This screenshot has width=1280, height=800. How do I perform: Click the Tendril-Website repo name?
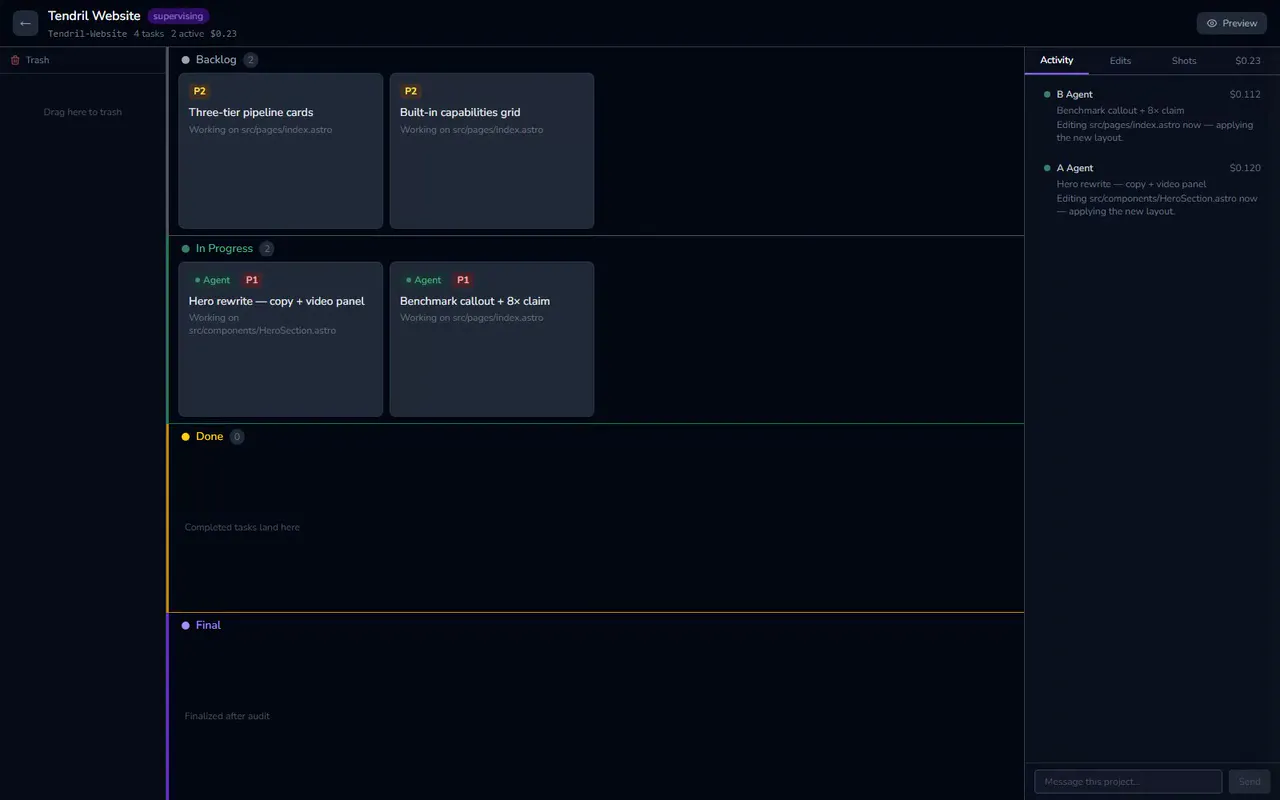87,34
